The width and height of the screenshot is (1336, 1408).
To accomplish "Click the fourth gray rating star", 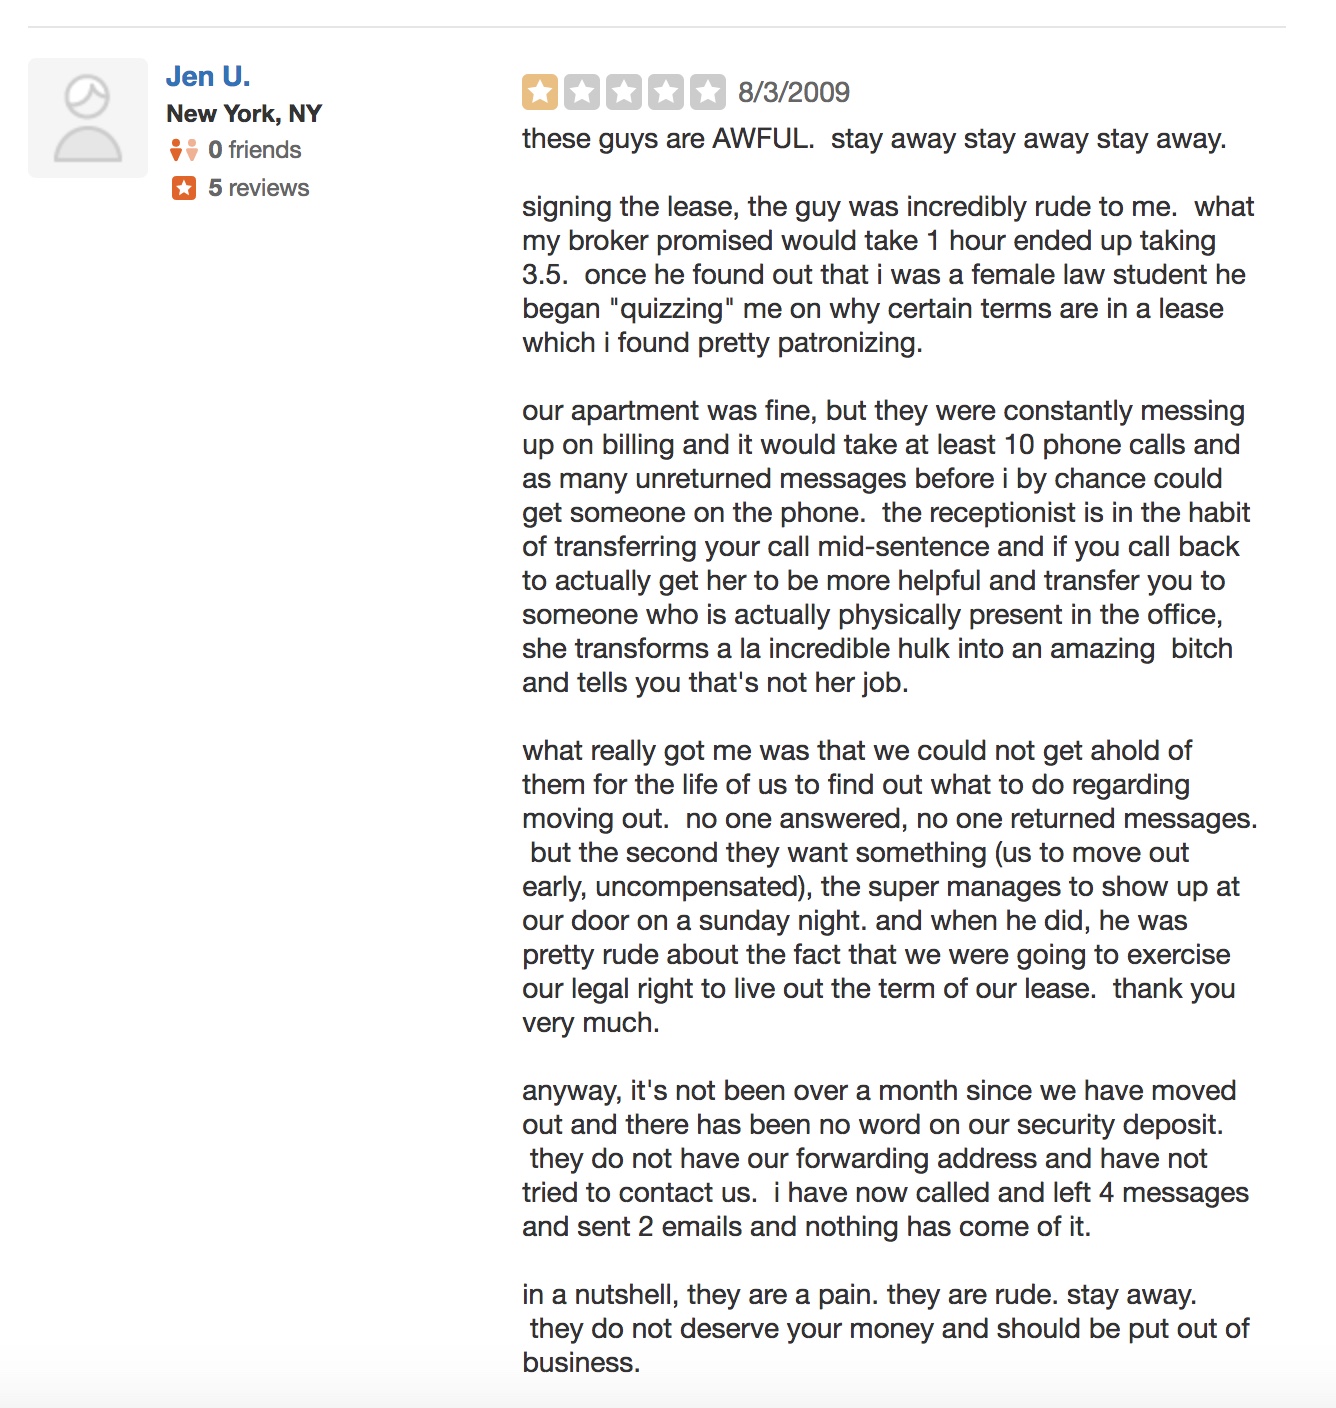I will pyautogui.click(x=666, y=92).
